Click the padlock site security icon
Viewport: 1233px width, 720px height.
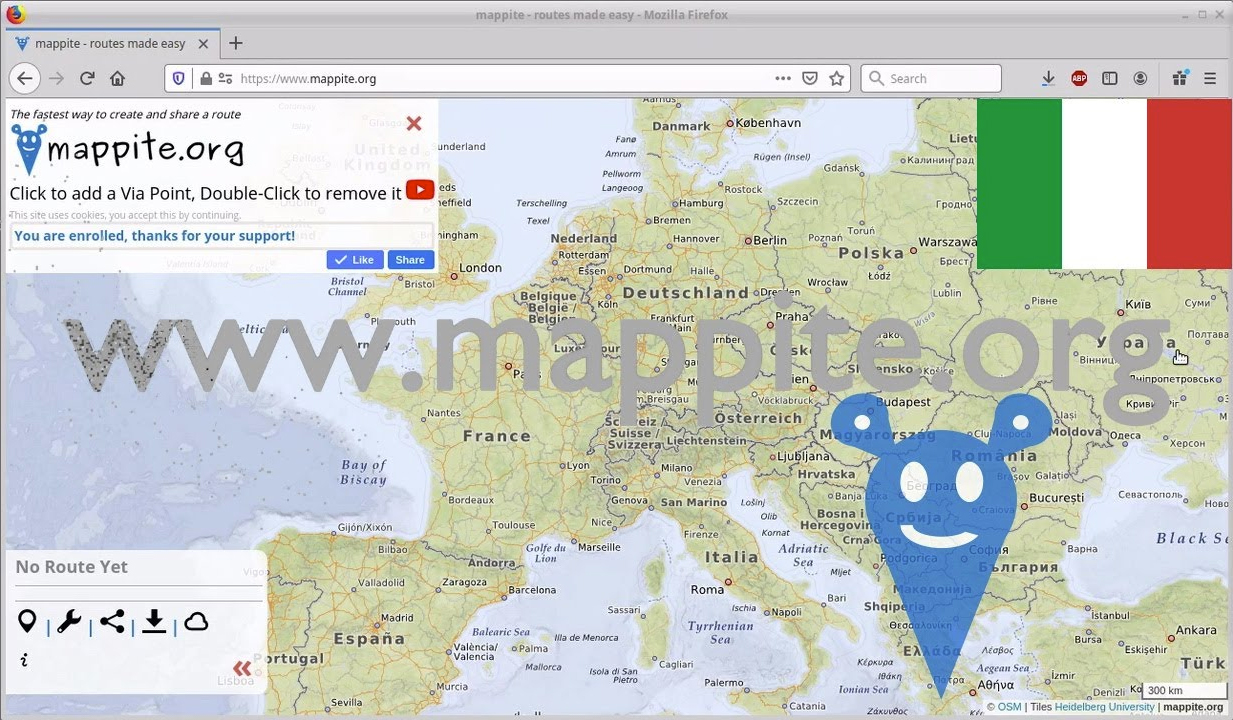pos(206,78)
